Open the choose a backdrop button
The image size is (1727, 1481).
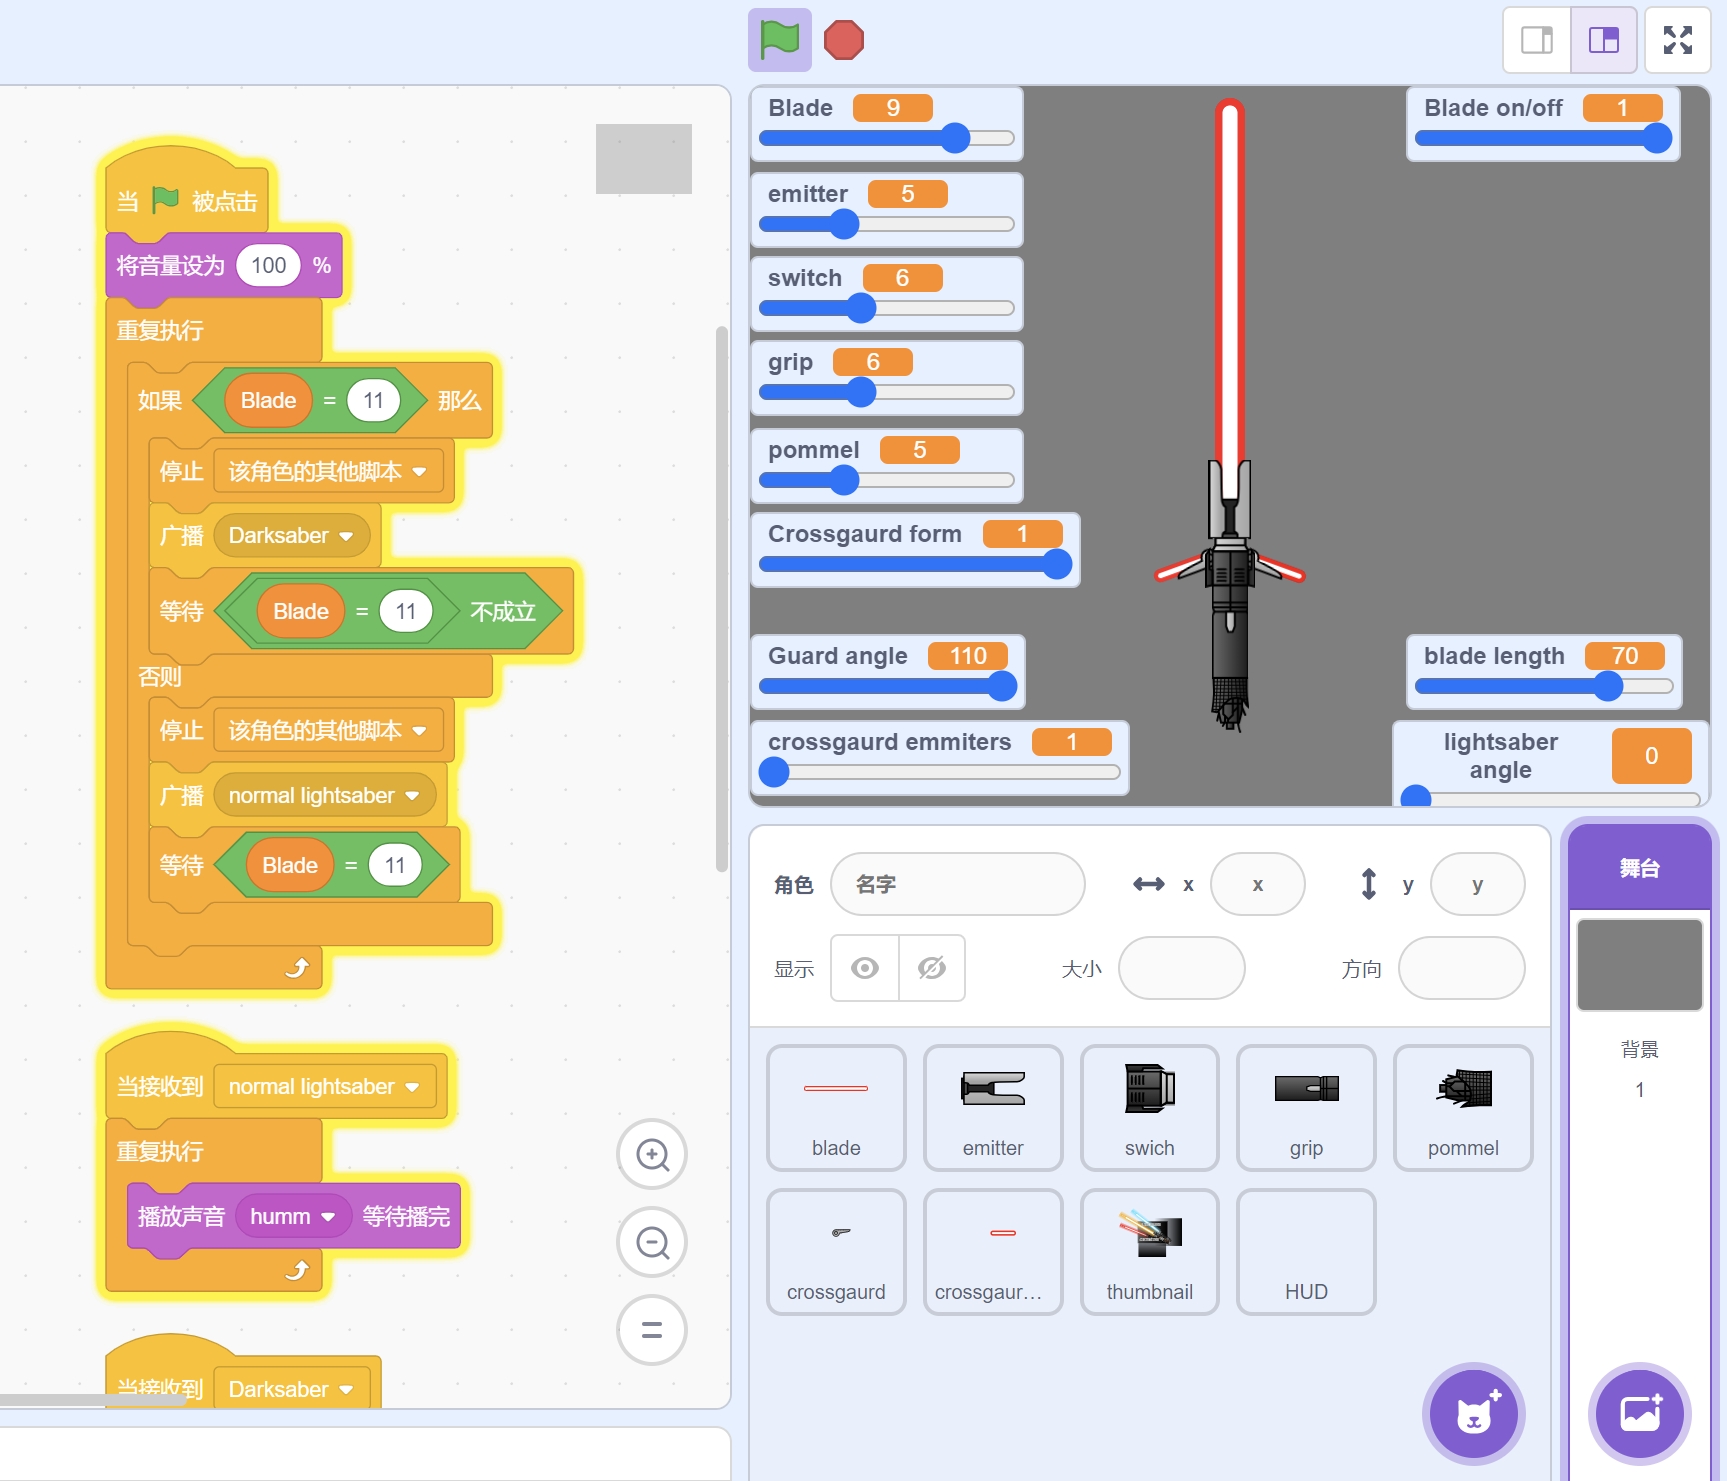pyautogui.click(x=1640, y=1414)
